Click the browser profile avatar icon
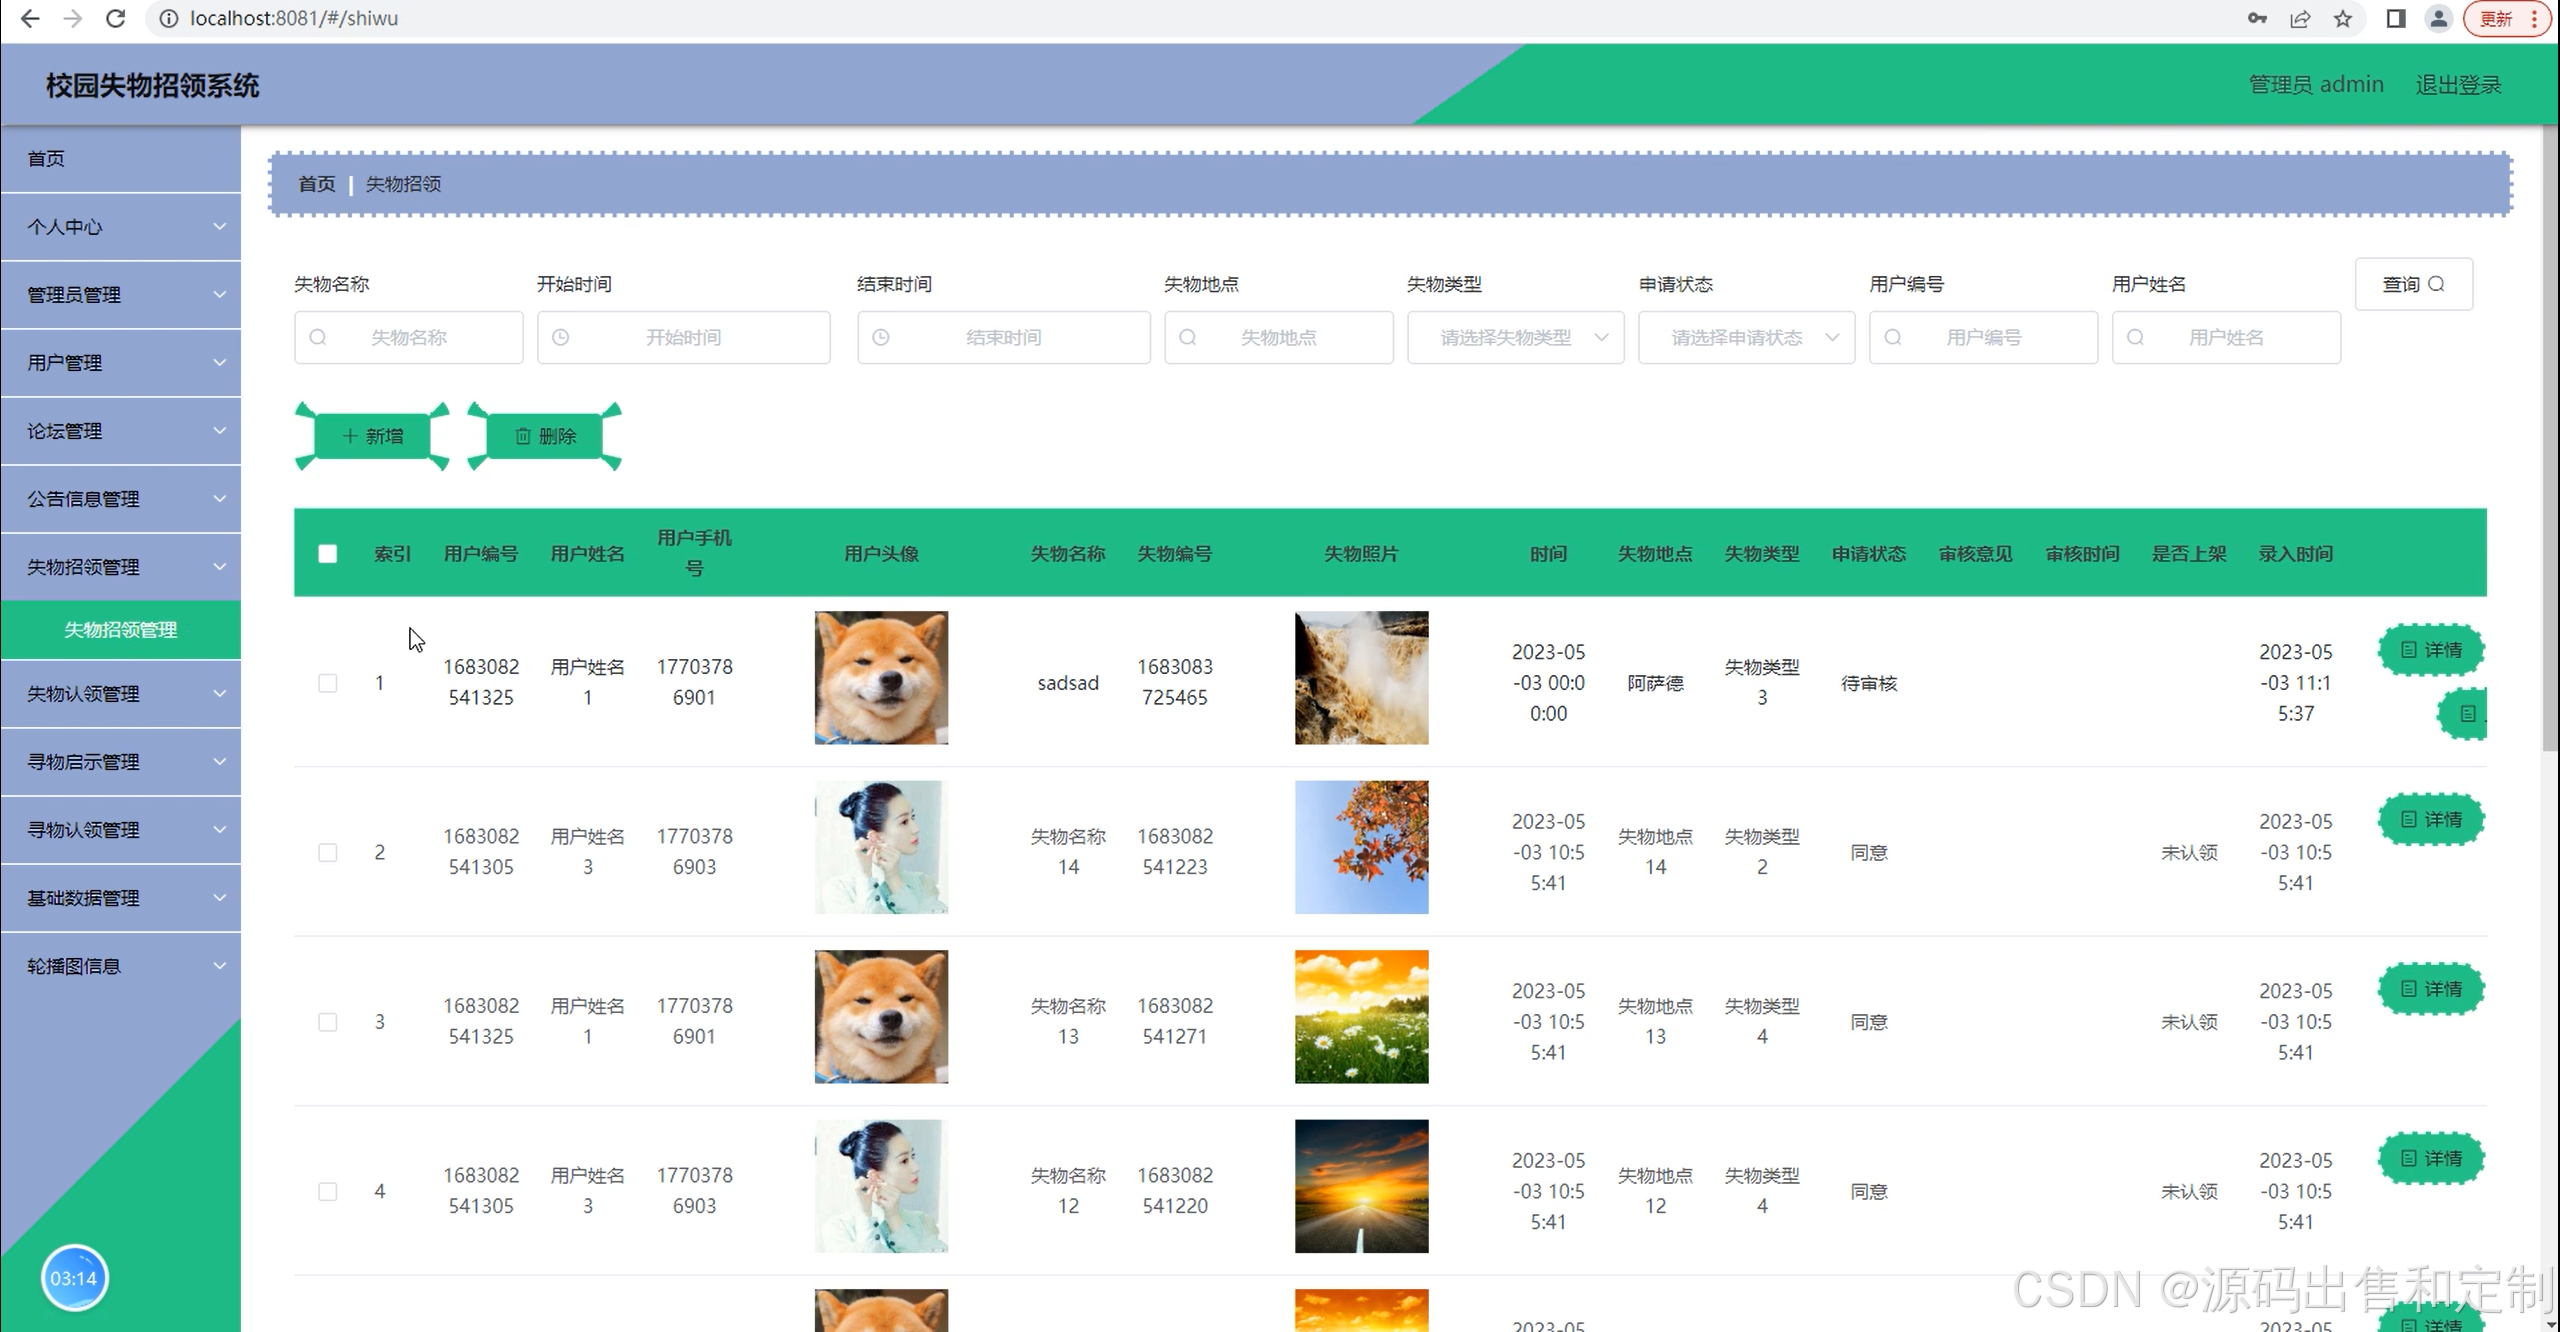This screenshot has width=2560, height=1332. pos(2439,18)
